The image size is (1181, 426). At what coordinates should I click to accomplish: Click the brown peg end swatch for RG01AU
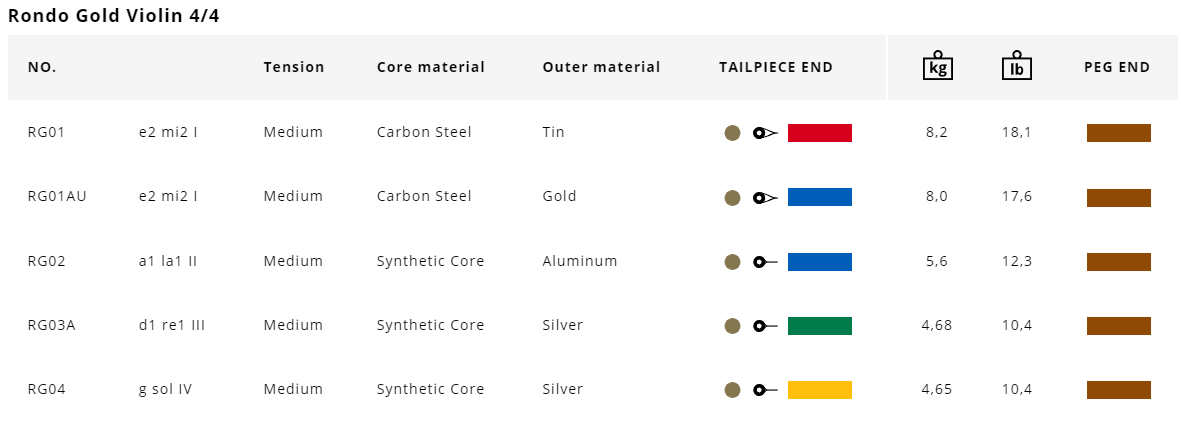point(1118,197)
